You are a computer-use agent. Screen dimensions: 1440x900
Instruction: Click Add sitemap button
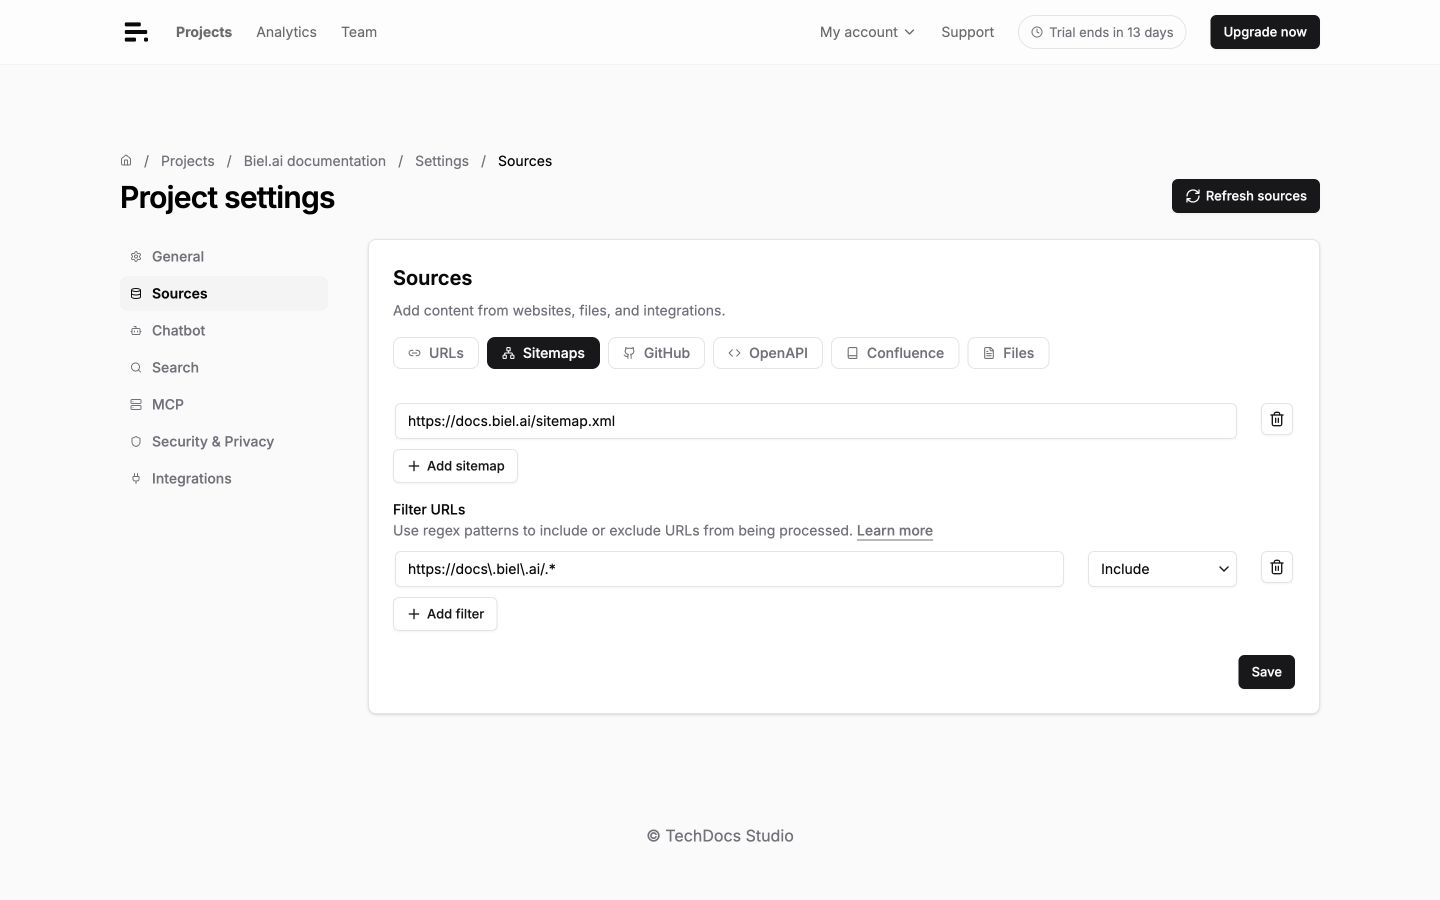(x=455, y=466)
